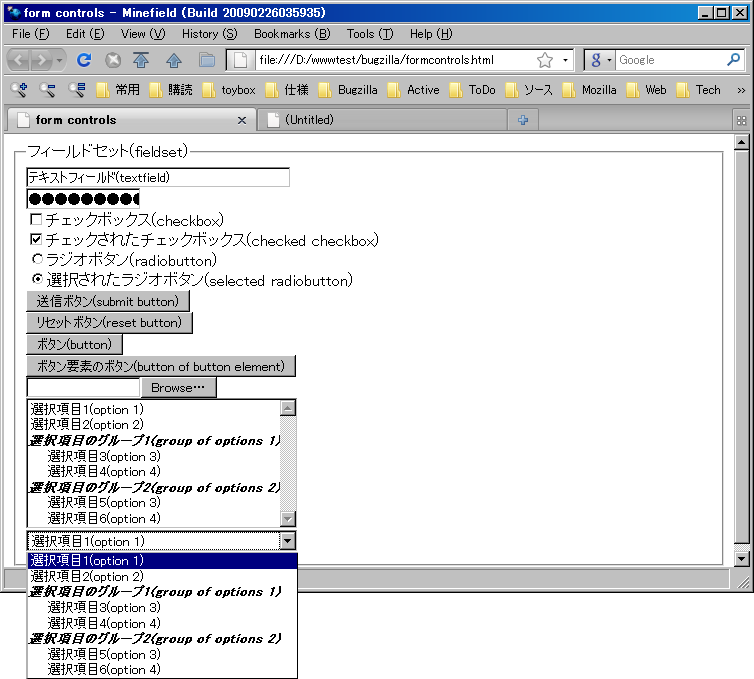Open the Tools menu
This screenshot has width=754, height=679.
click(x=370, y=34)
